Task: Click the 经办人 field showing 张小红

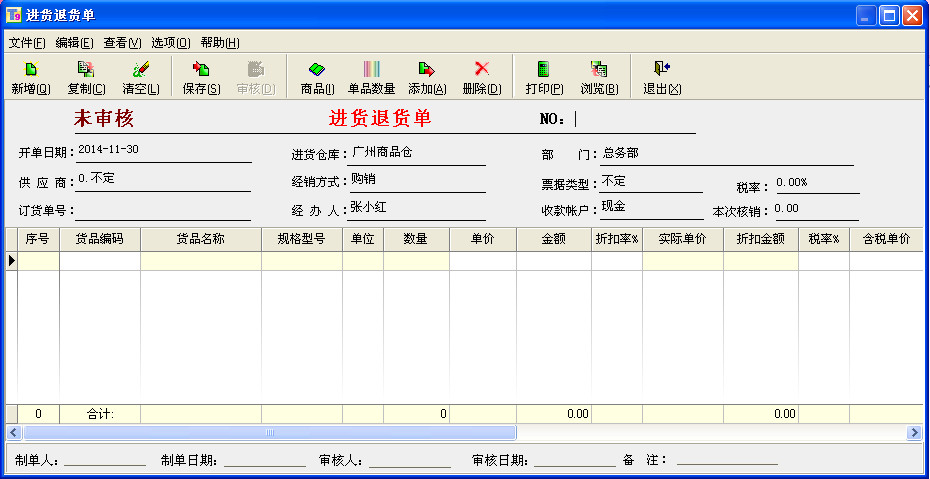Action: point(418,209)
